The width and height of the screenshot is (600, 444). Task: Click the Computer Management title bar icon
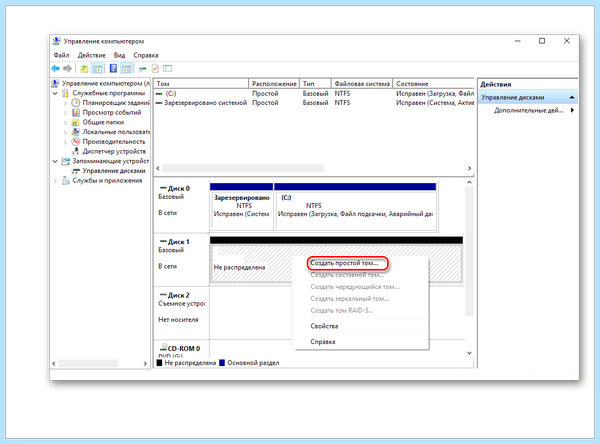pyautogui.click(x=57, y=41)
